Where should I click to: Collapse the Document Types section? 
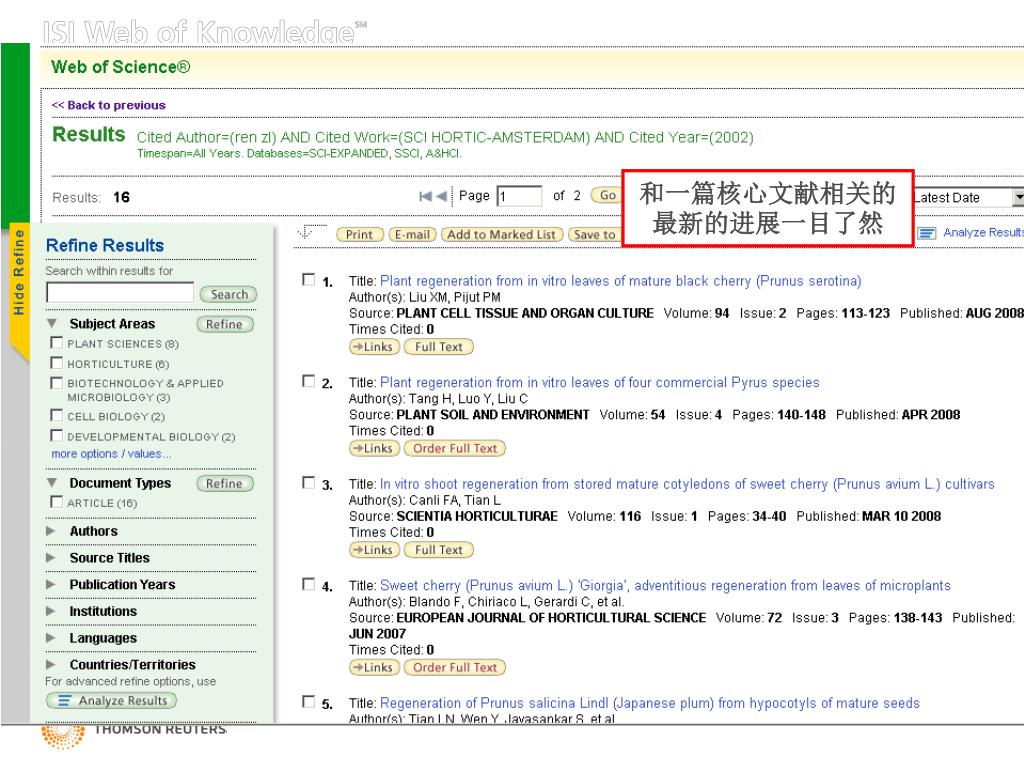point(52,483)
